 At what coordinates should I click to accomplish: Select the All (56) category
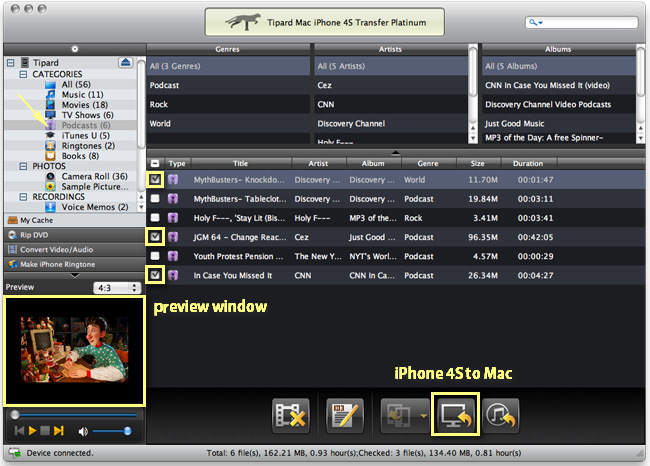(x=76, y=84)
